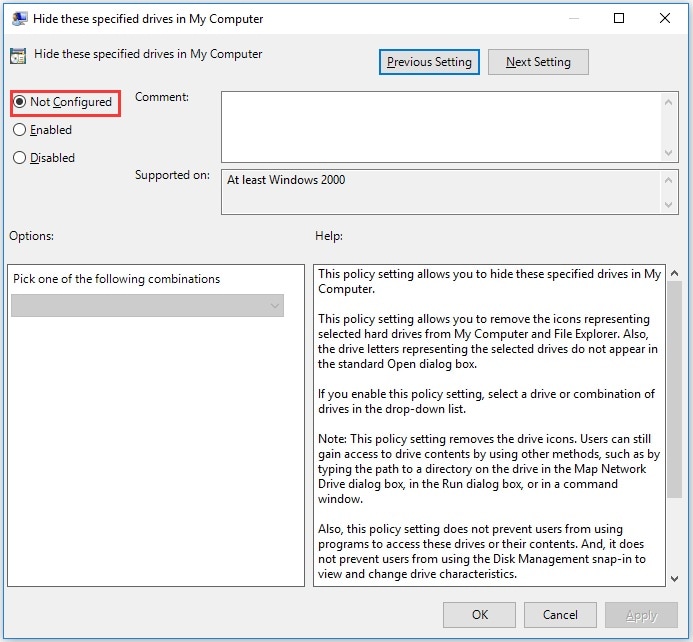Click the 'Options:' label

(31, 236)
